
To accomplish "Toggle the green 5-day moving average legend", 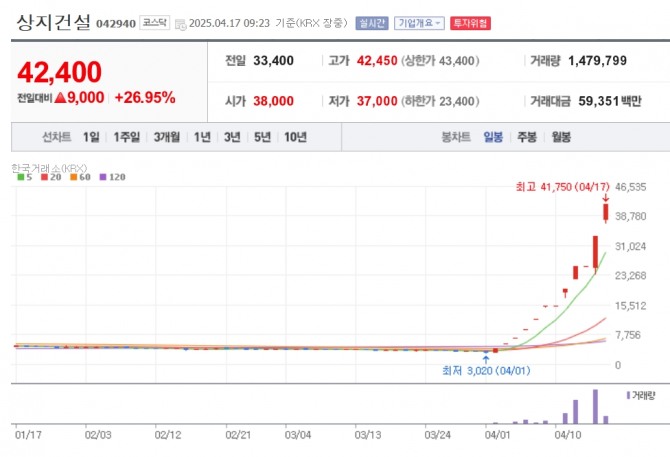I will click(24, 177).
